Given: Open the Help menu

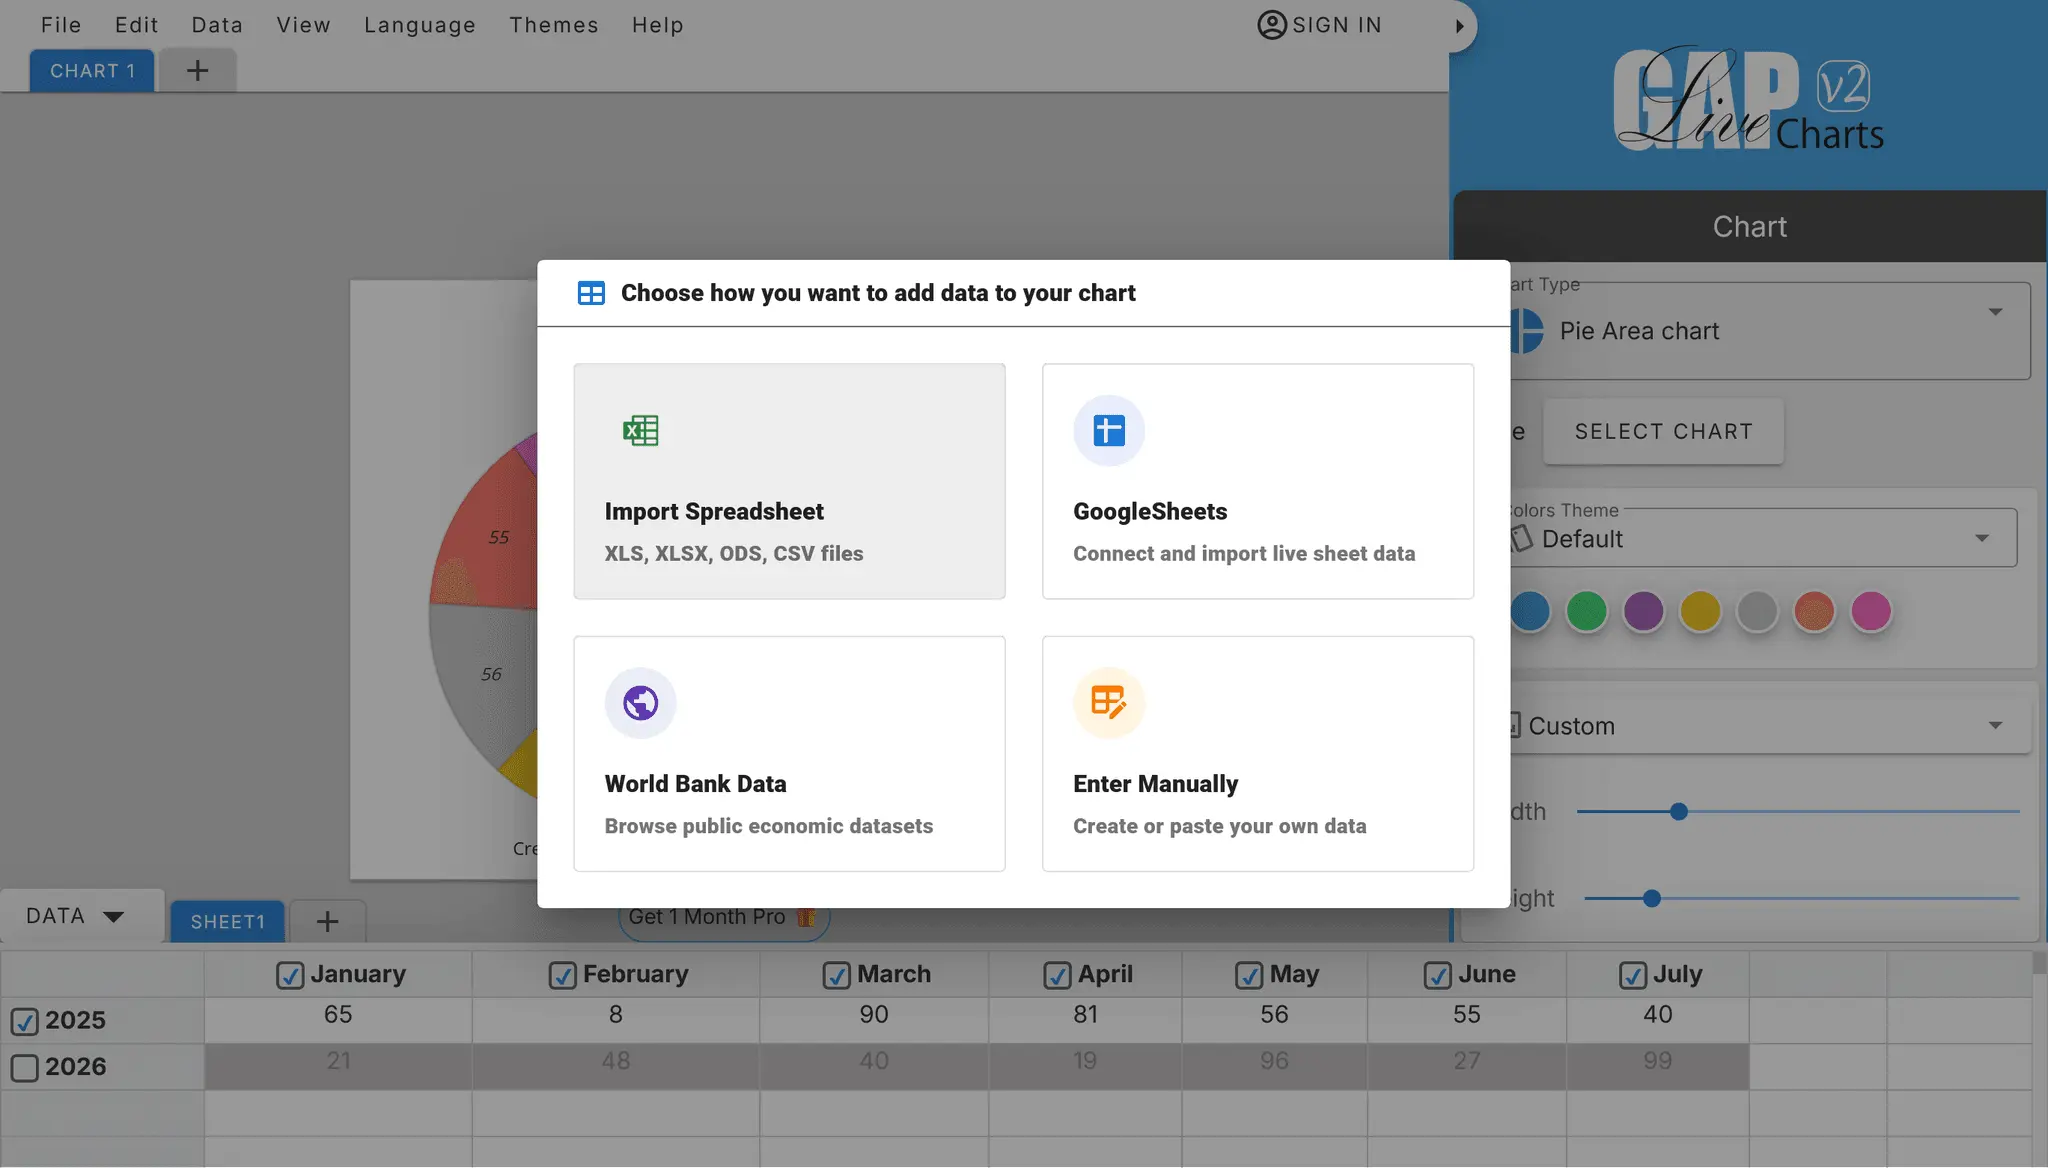Looking at the screenshot, I should click(657, 25).
